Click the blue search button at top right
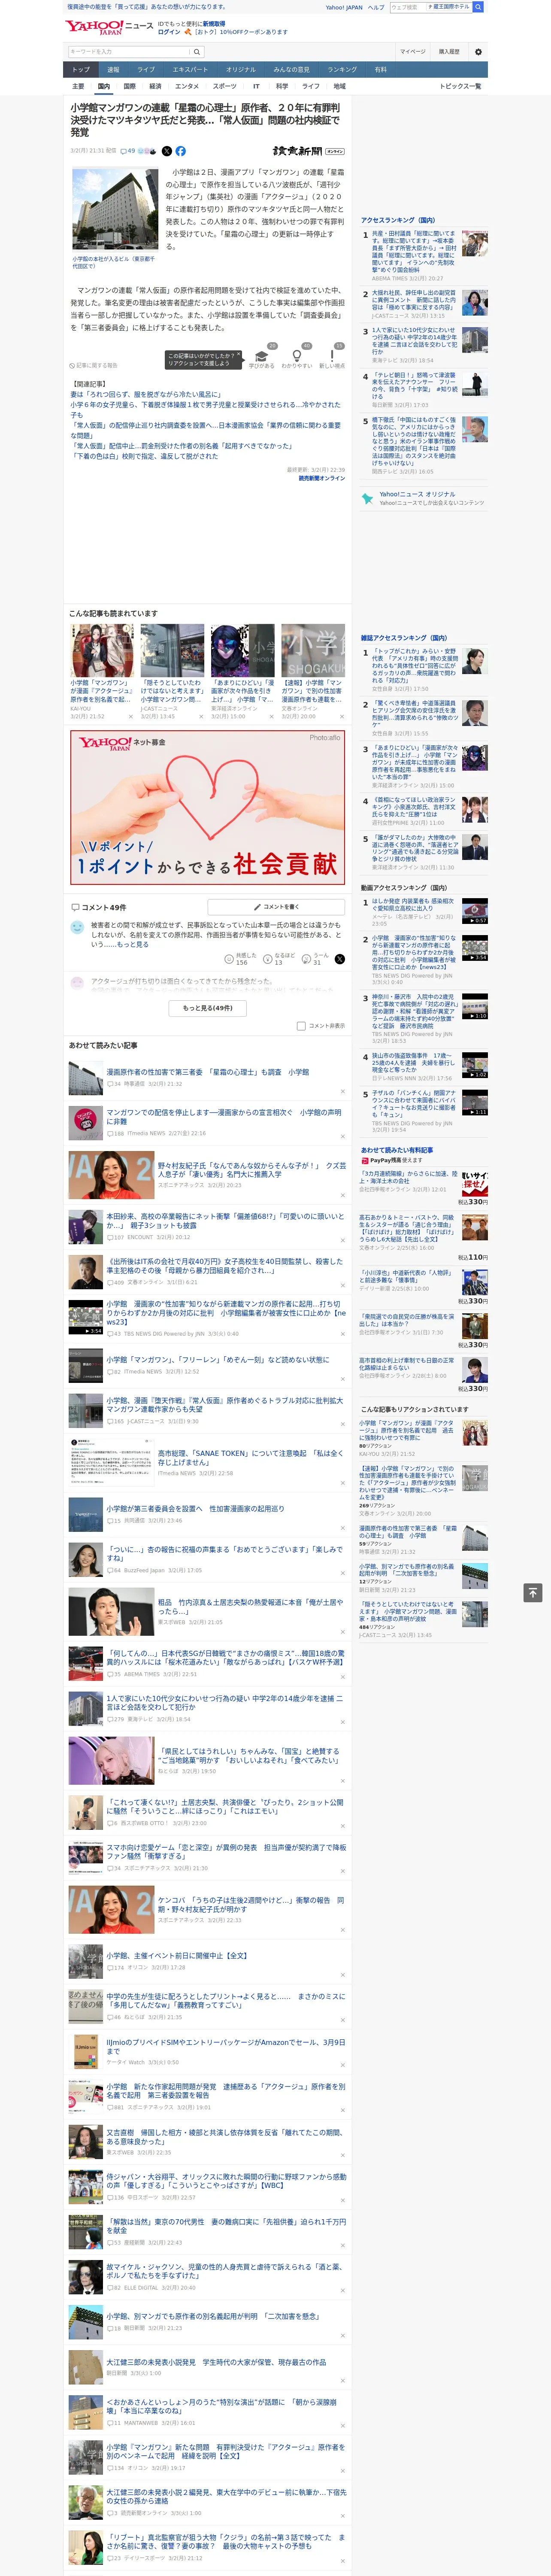Viewport: 551px width, 2576px height. coord(478,7)
